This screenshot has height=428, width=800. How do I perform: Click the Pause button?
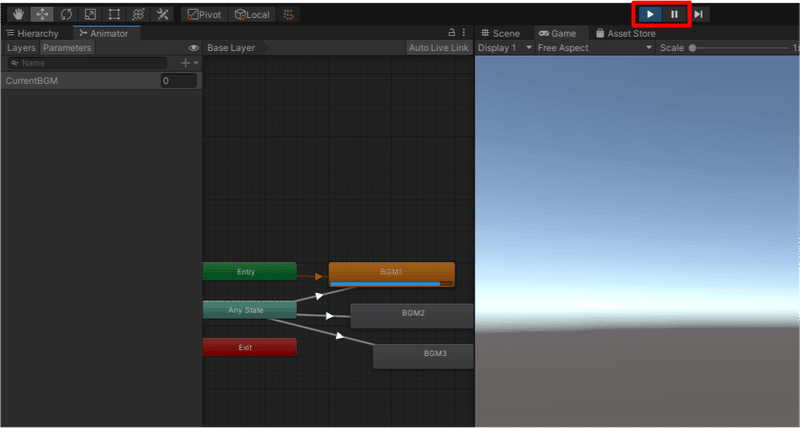674,14
